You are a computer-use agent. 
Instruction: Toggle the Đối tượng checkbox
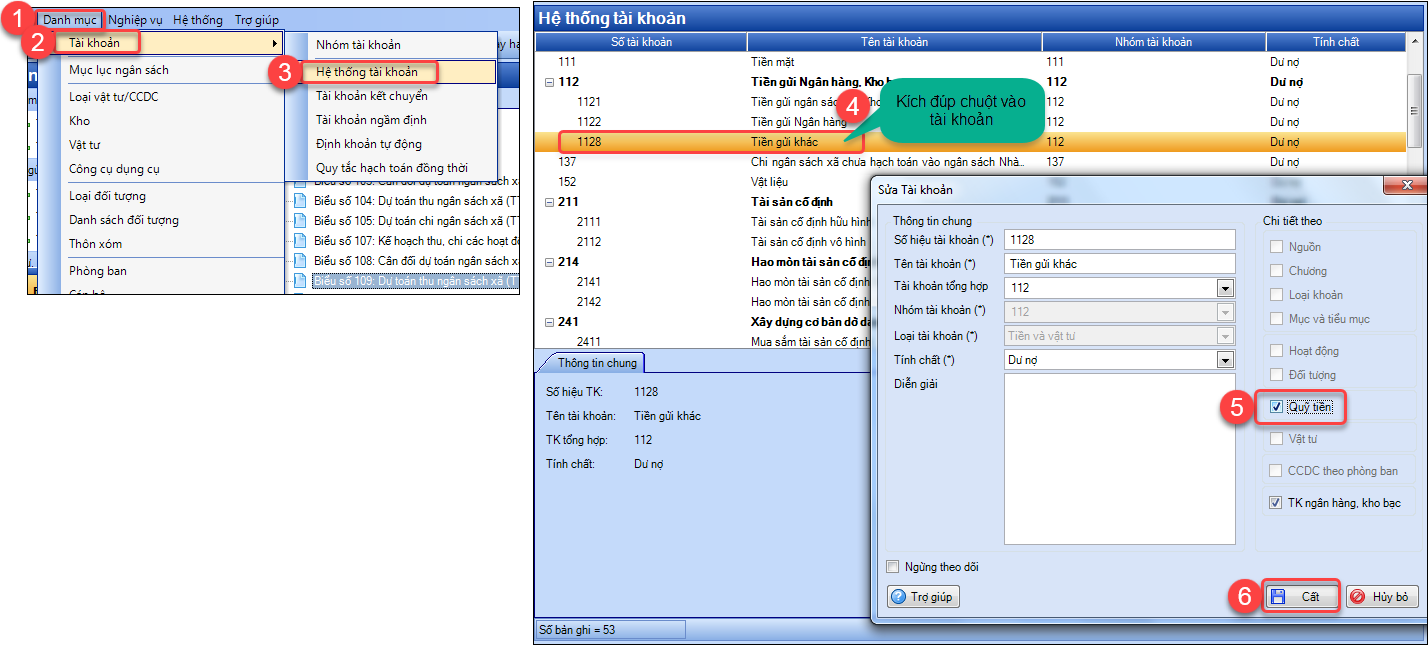click(1276, 375)
